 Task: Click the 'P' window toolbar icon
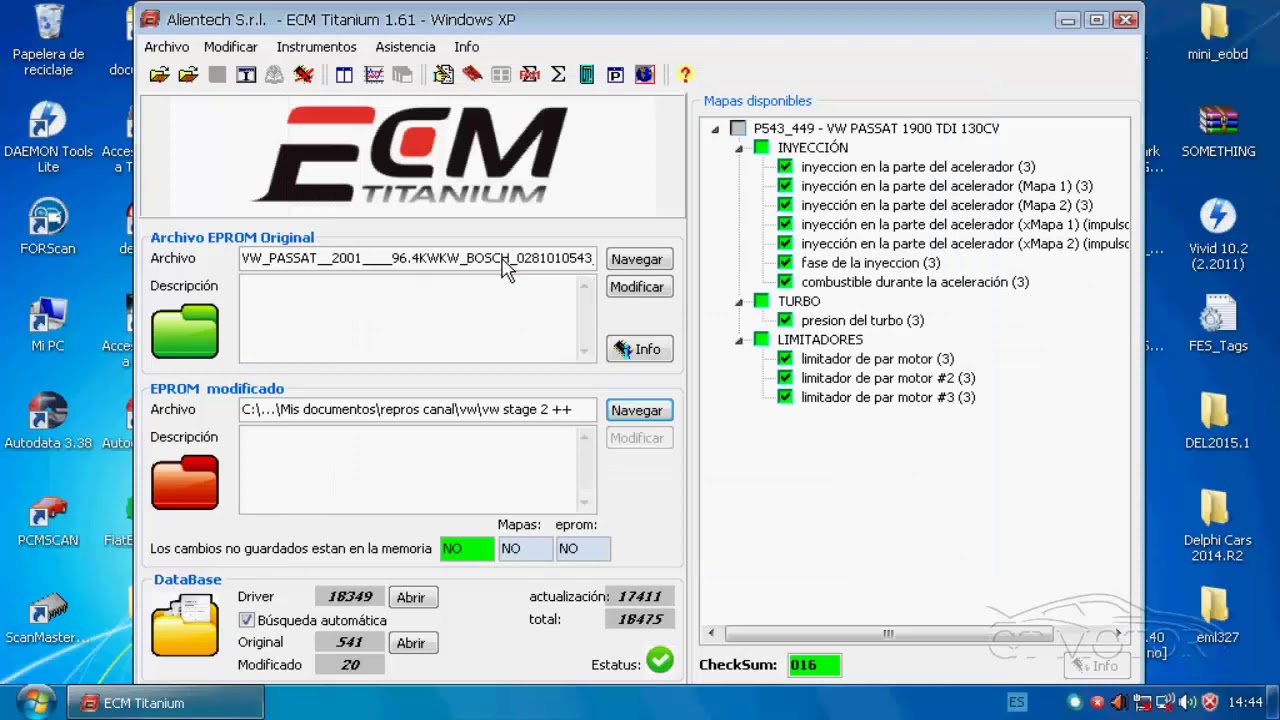tap(615, 75)
